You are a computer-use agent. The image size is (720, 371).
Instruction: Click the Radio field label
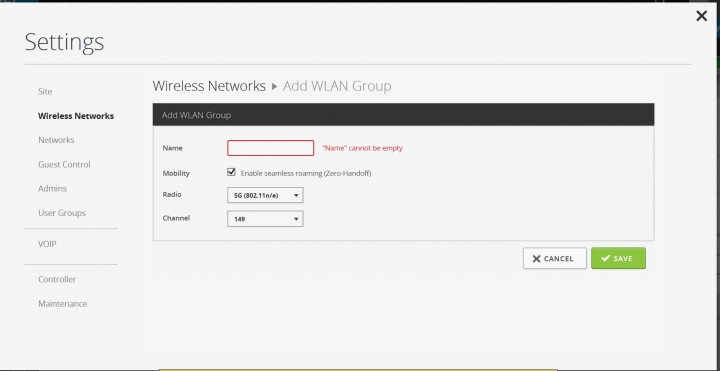pyautogui.click(x=172, y=195)
